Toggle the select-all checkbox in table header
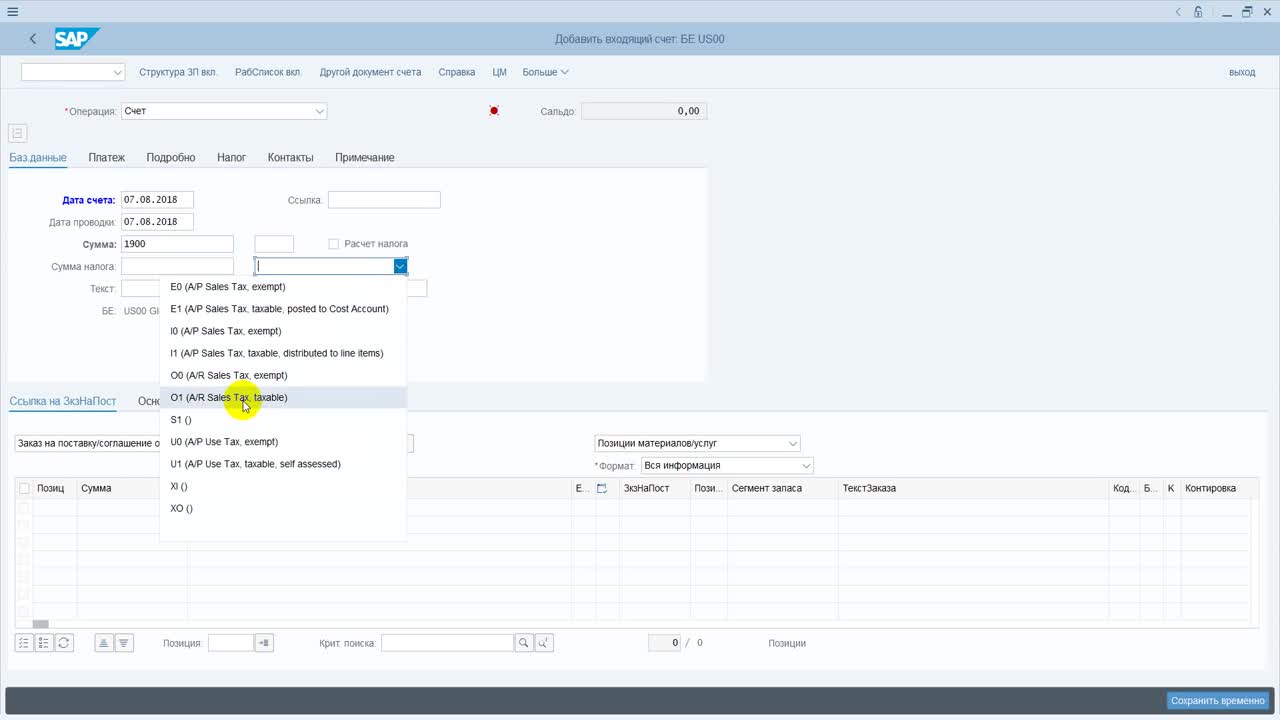The width and height of the screenshot is (1280, 720). 24,488
